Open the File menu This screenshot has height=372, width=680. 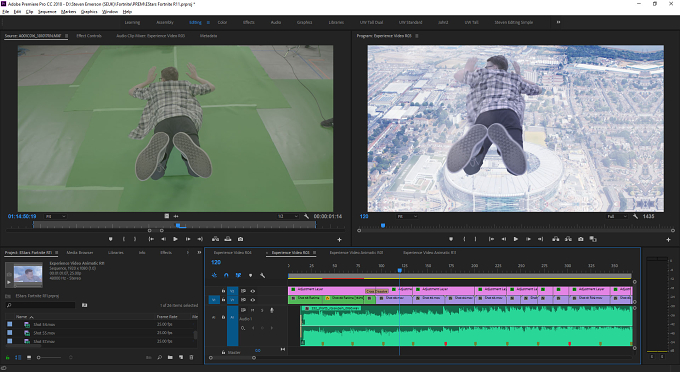click(x=6, y=12)
